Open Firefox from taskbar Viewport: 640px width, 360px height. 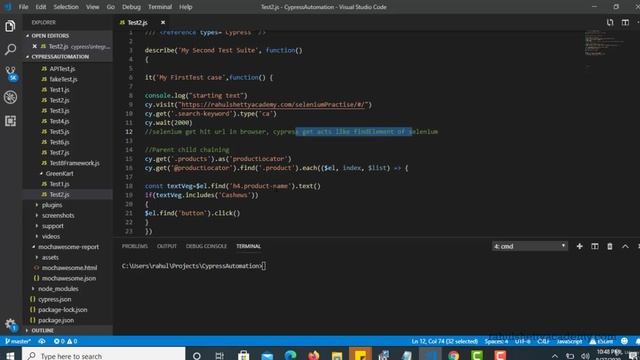click(313, 356)
